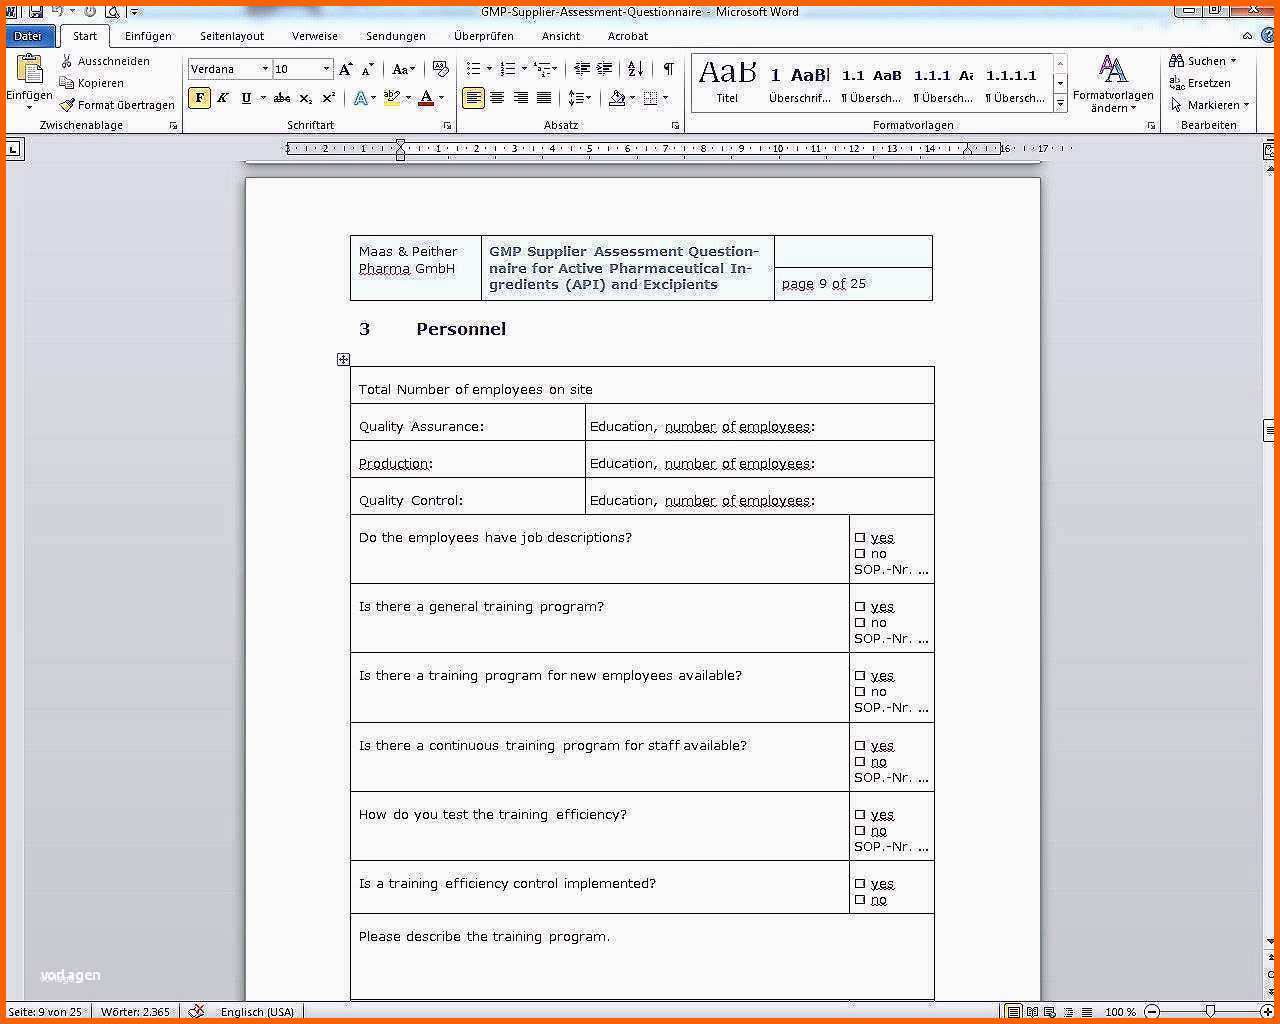
Task: Open change case Aa dropdown
Action: click(x=403, y=69)
